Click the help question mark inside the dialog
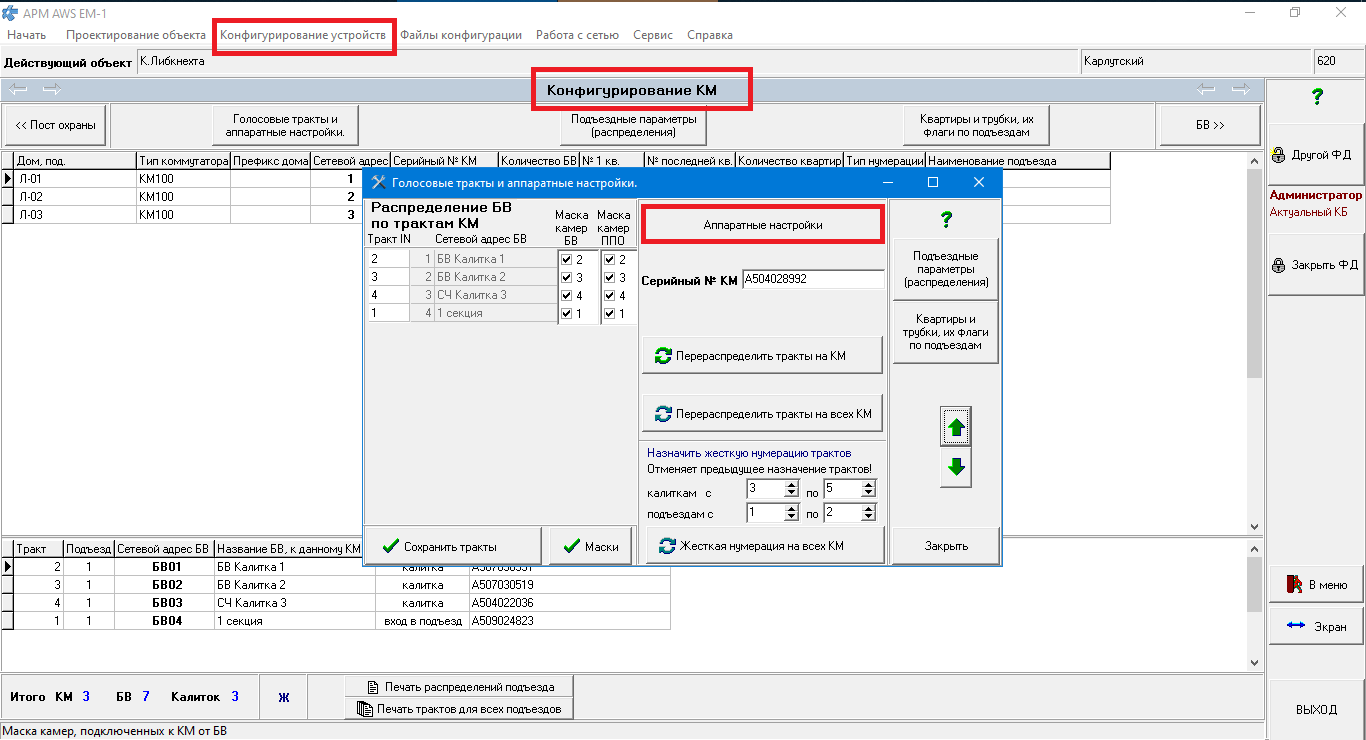 946,220
